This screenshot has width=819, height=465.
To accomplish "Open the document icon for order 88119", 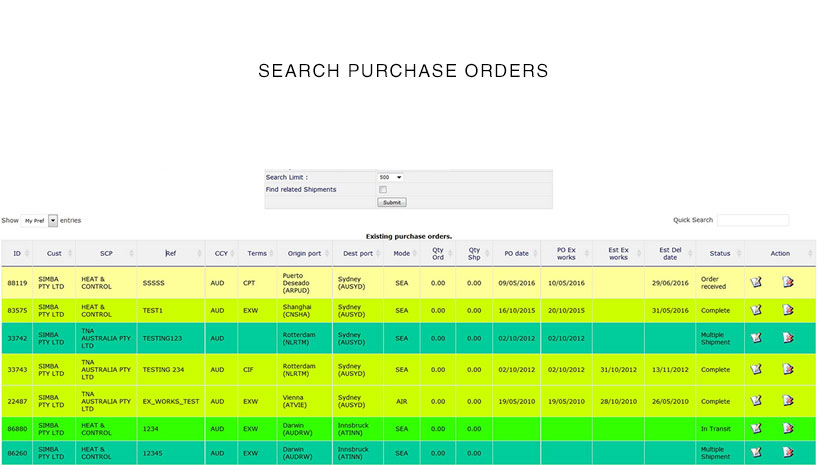I will (x=788, y=282).
